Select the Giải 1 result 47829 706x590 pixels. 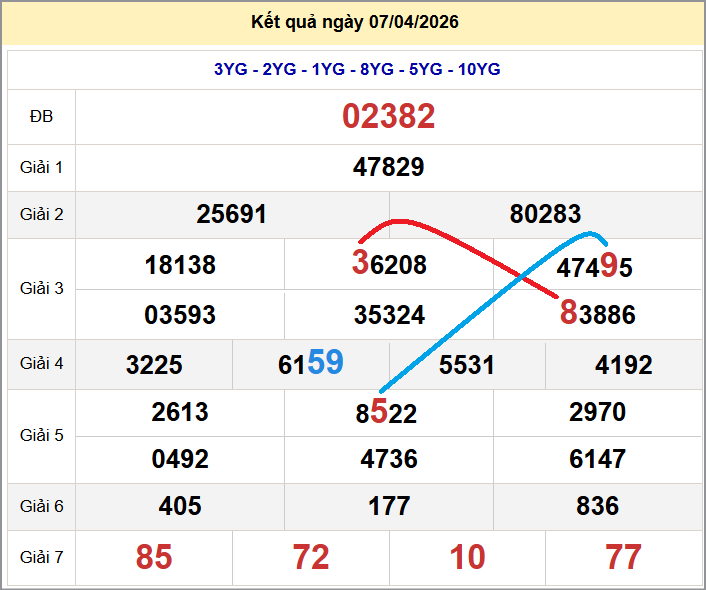(x=388, y=167)
